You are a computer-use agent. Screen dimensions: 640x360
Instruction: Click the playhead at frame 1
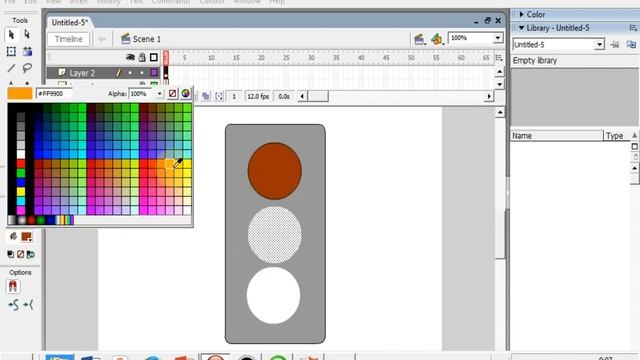point(166,58)
